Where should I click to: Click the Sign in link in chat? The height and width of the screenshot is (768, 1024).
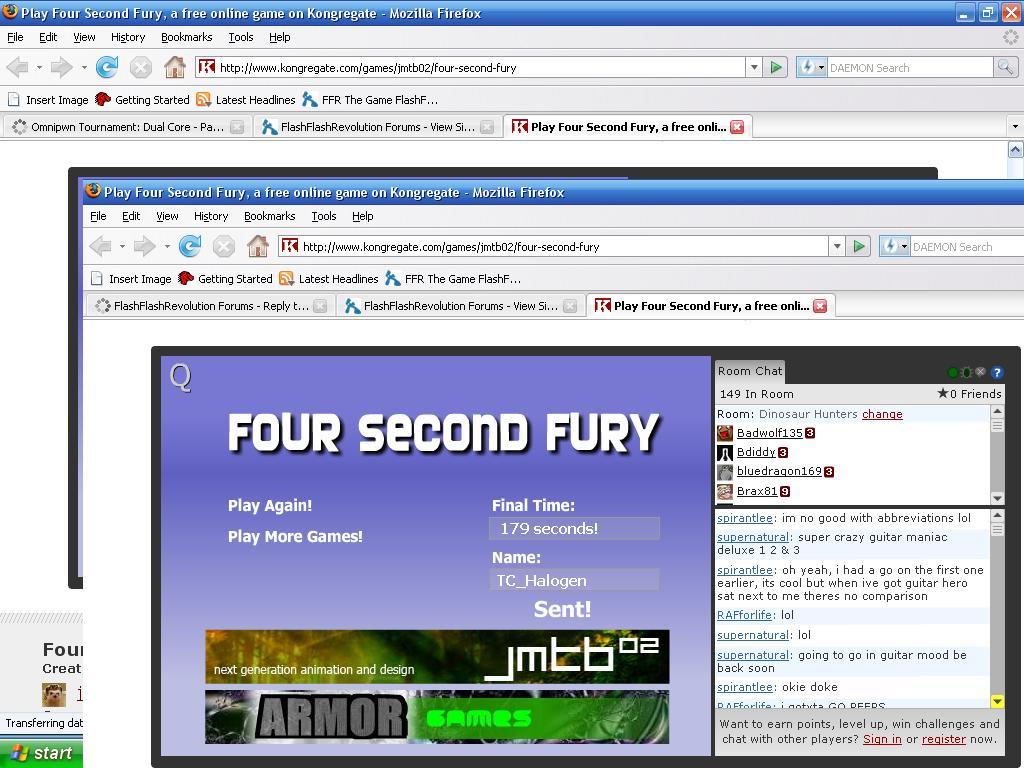(x=882, y=739)
